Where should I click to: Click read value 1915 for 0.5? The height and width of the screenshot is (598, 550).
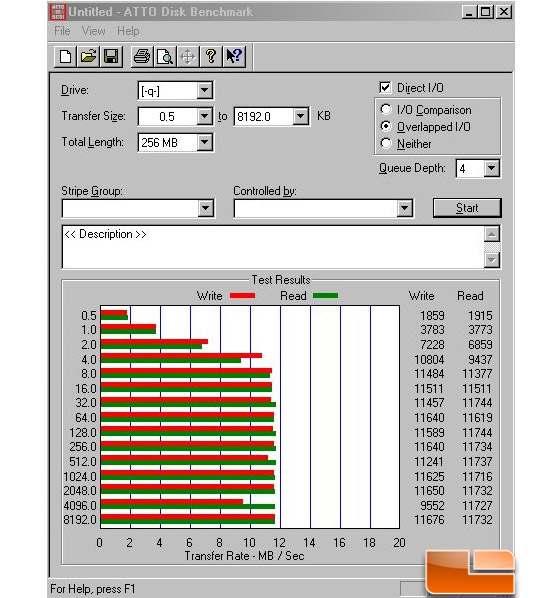pos(480,315)
